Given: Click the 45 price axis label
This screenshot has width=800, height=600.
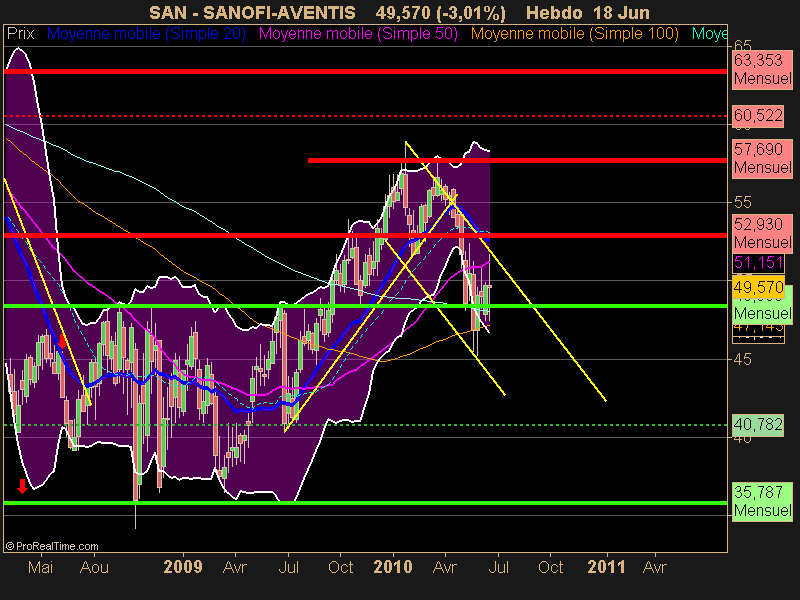Looking at the screenshot, I should click(x=742, y=360).
